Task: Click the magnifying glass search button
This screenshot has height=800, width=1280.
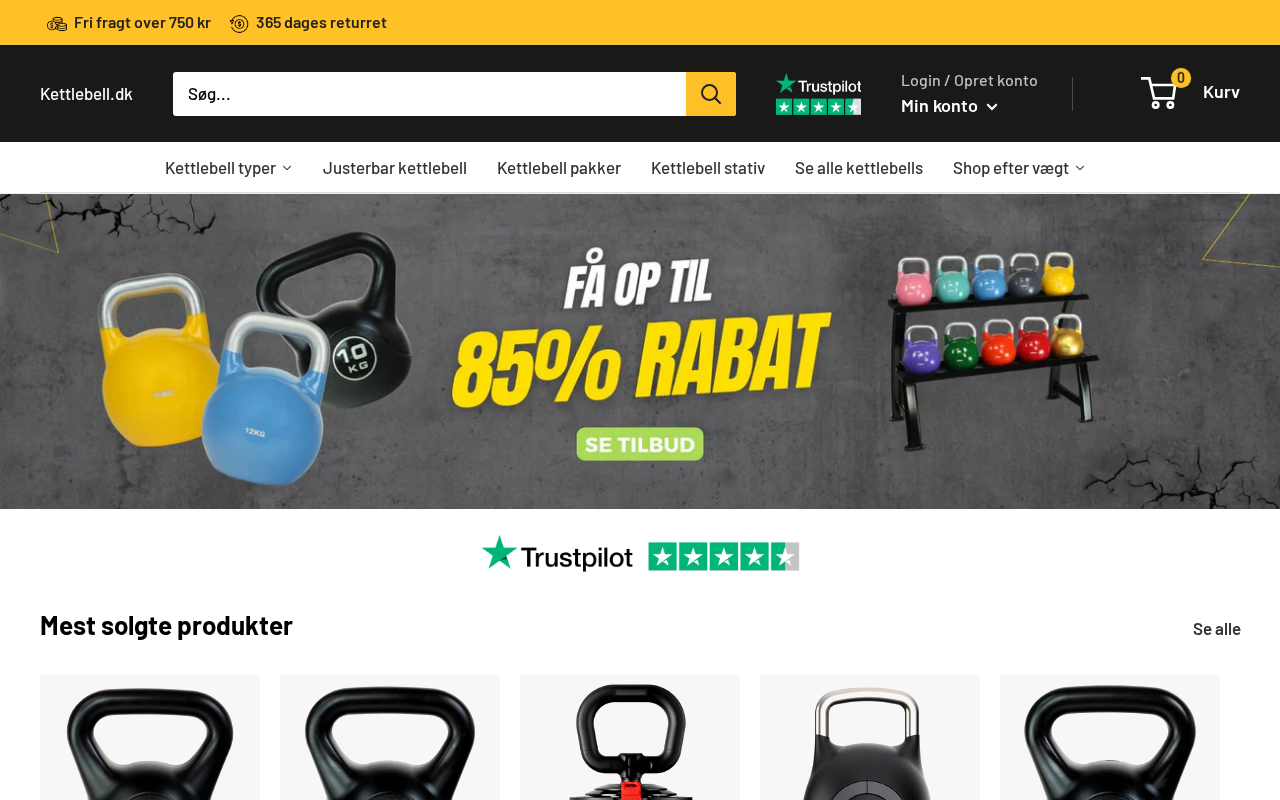Action: (711, 94)
